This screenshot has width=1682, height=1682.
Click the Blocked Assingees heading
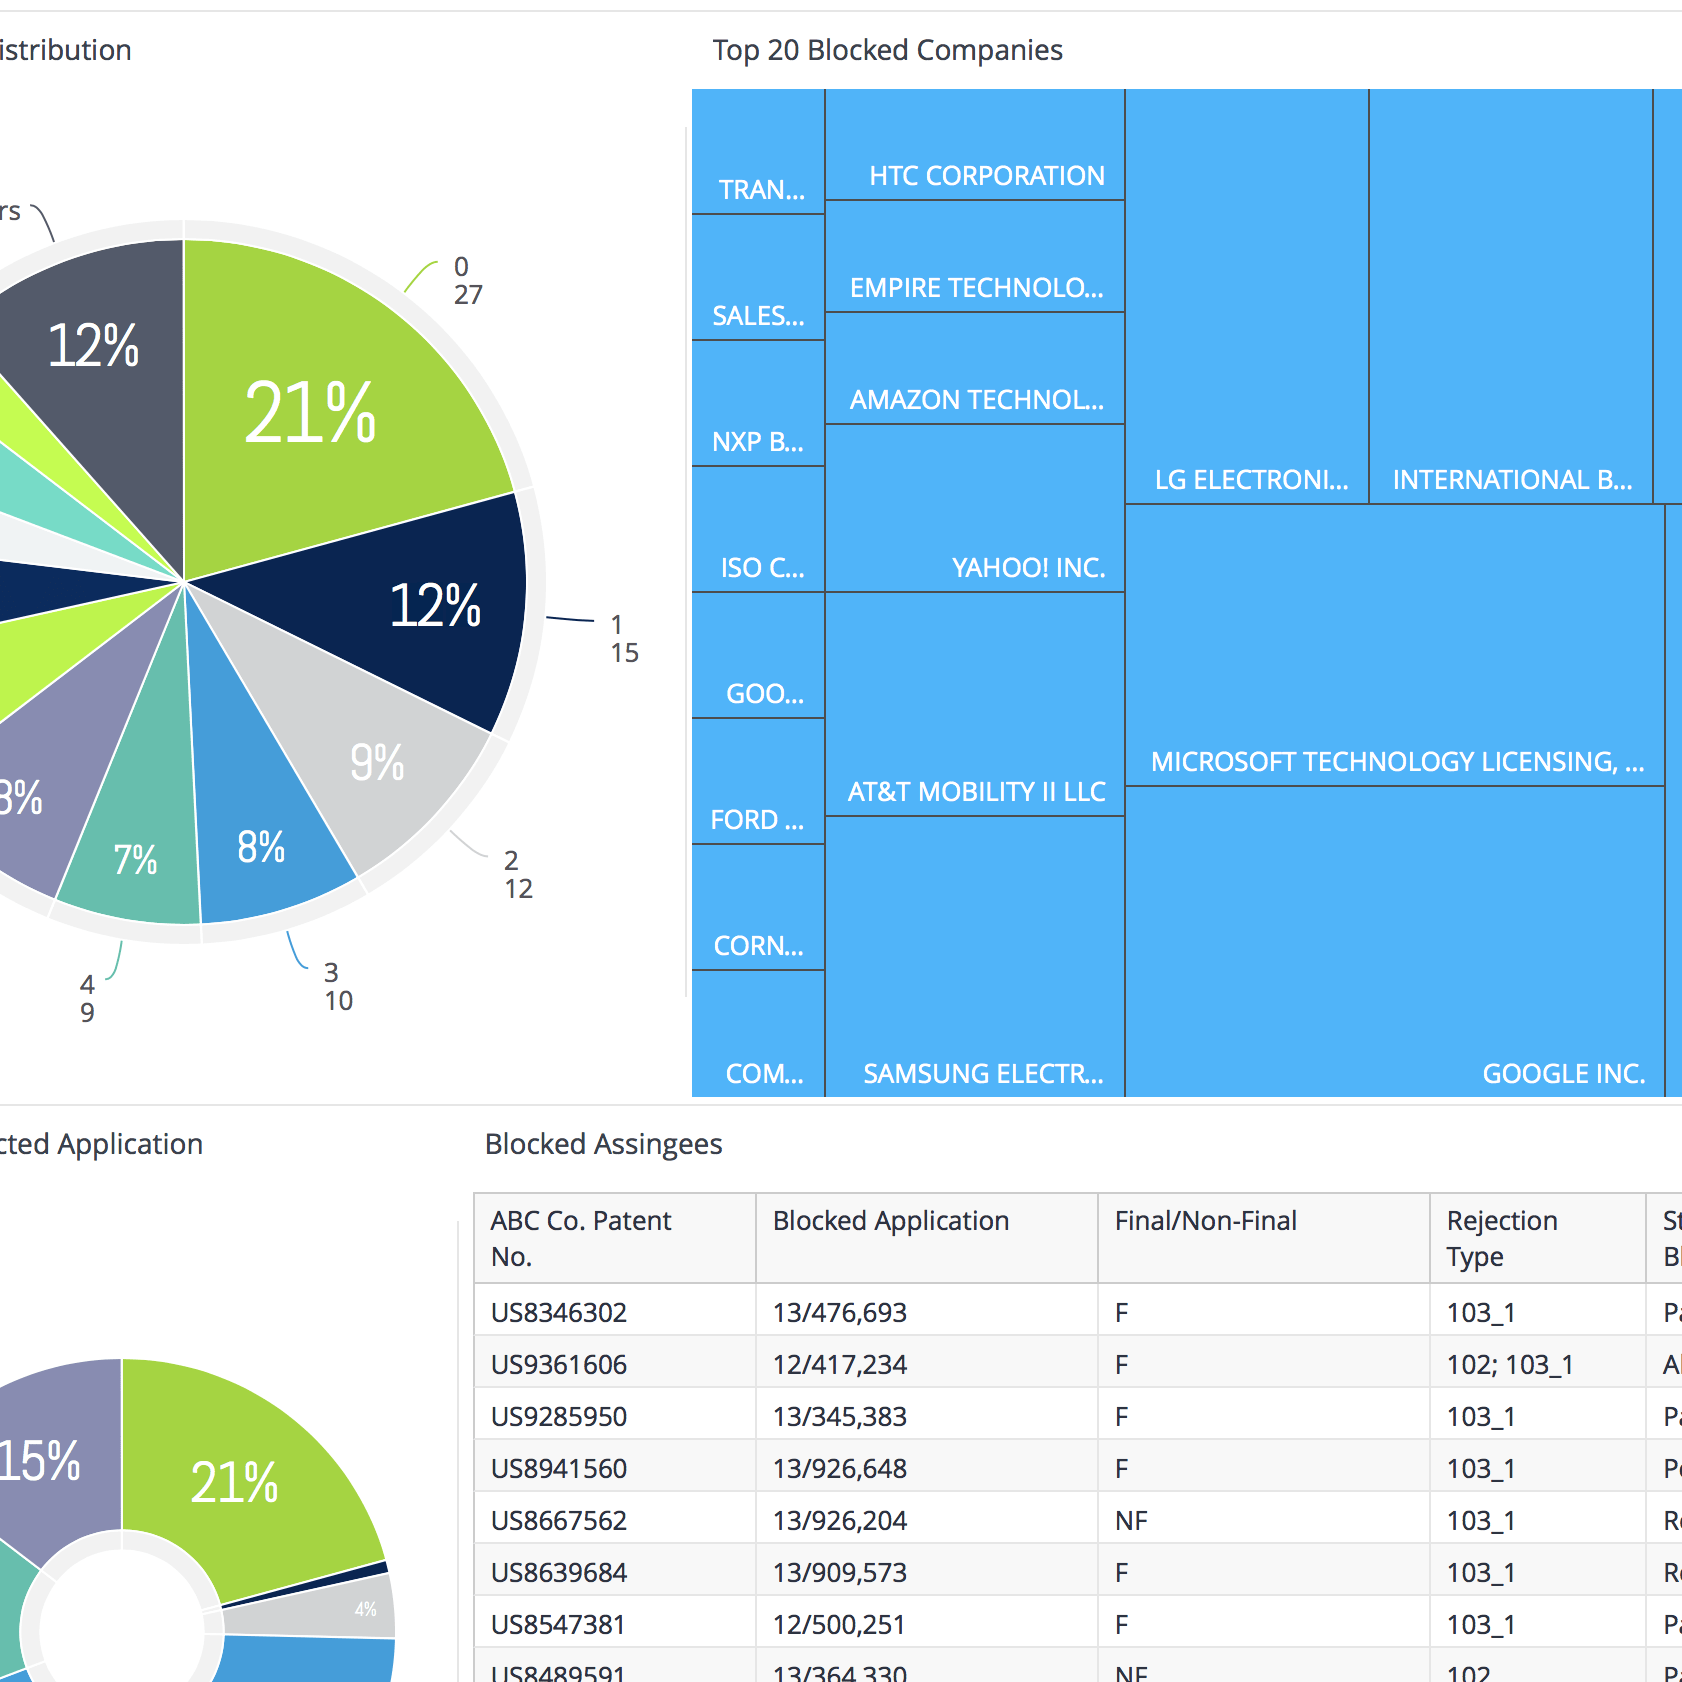point(603,1144)
